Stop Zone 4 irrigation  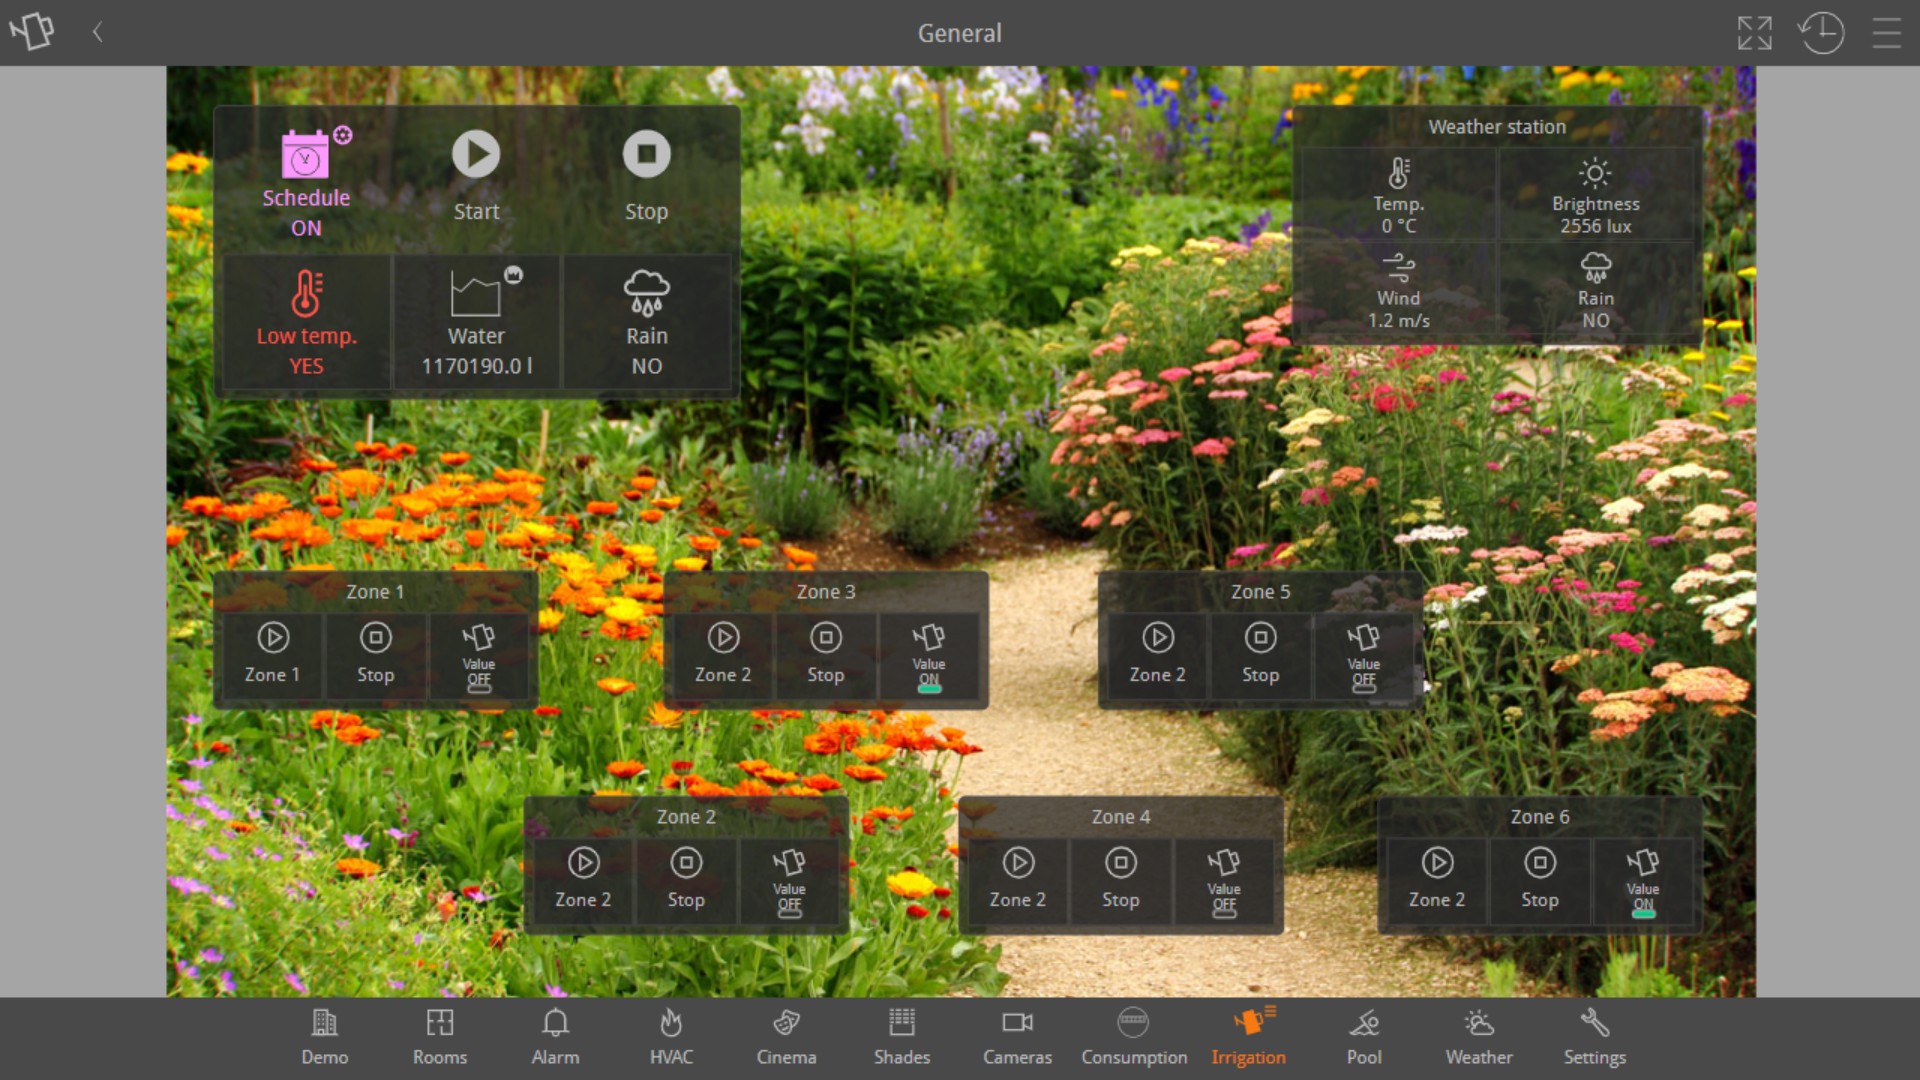click(x=1120, y=863)
